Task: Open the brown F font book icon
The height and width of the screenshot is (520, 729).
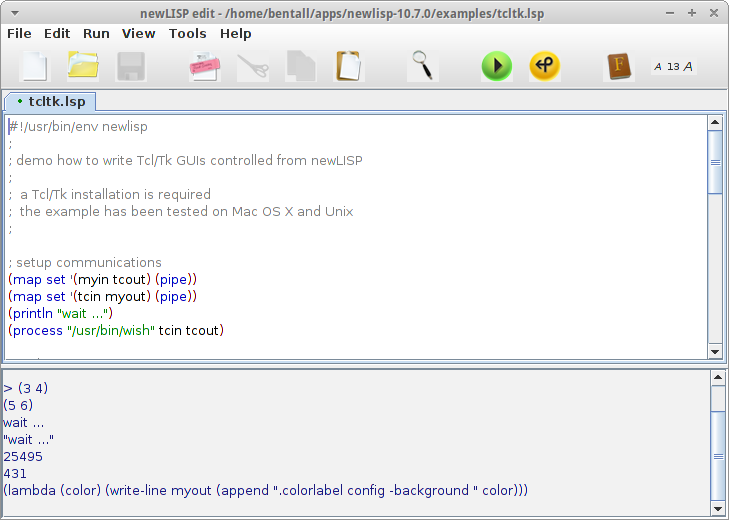Action: (x=619, y=67)
